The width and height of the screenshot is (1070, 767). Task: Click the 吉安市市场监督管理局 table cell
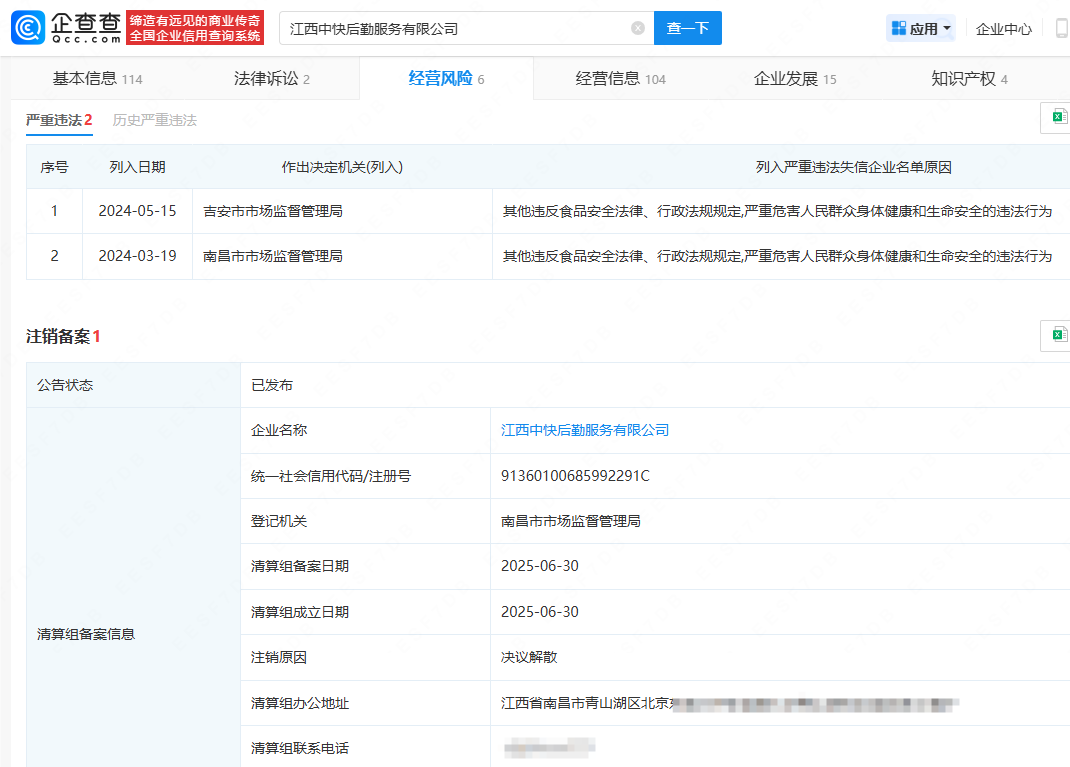(273, 211)
